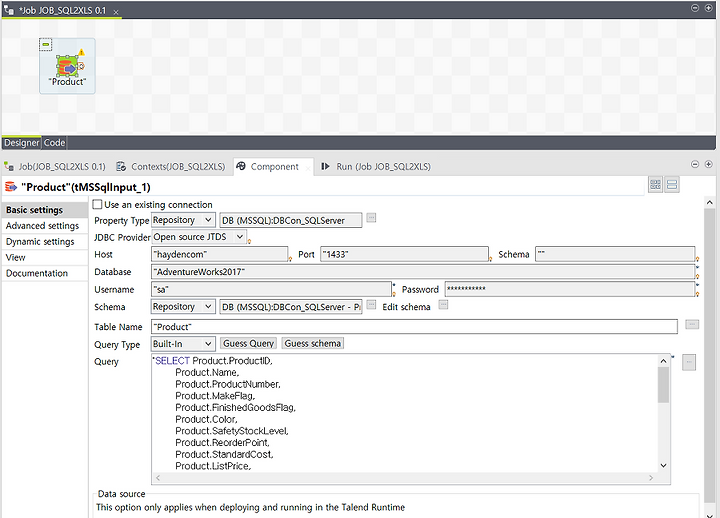Maximize the Component panel

(709, 164)
